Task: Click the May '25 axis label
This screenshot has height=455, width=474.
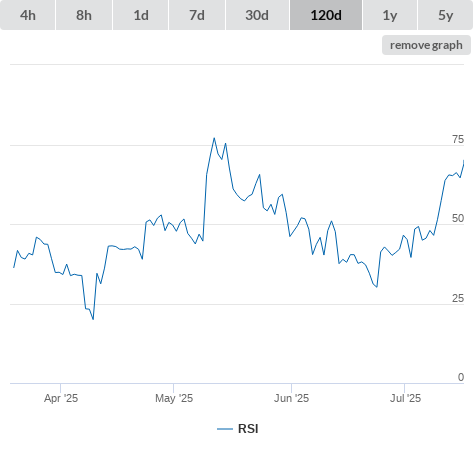Action: 174,398
